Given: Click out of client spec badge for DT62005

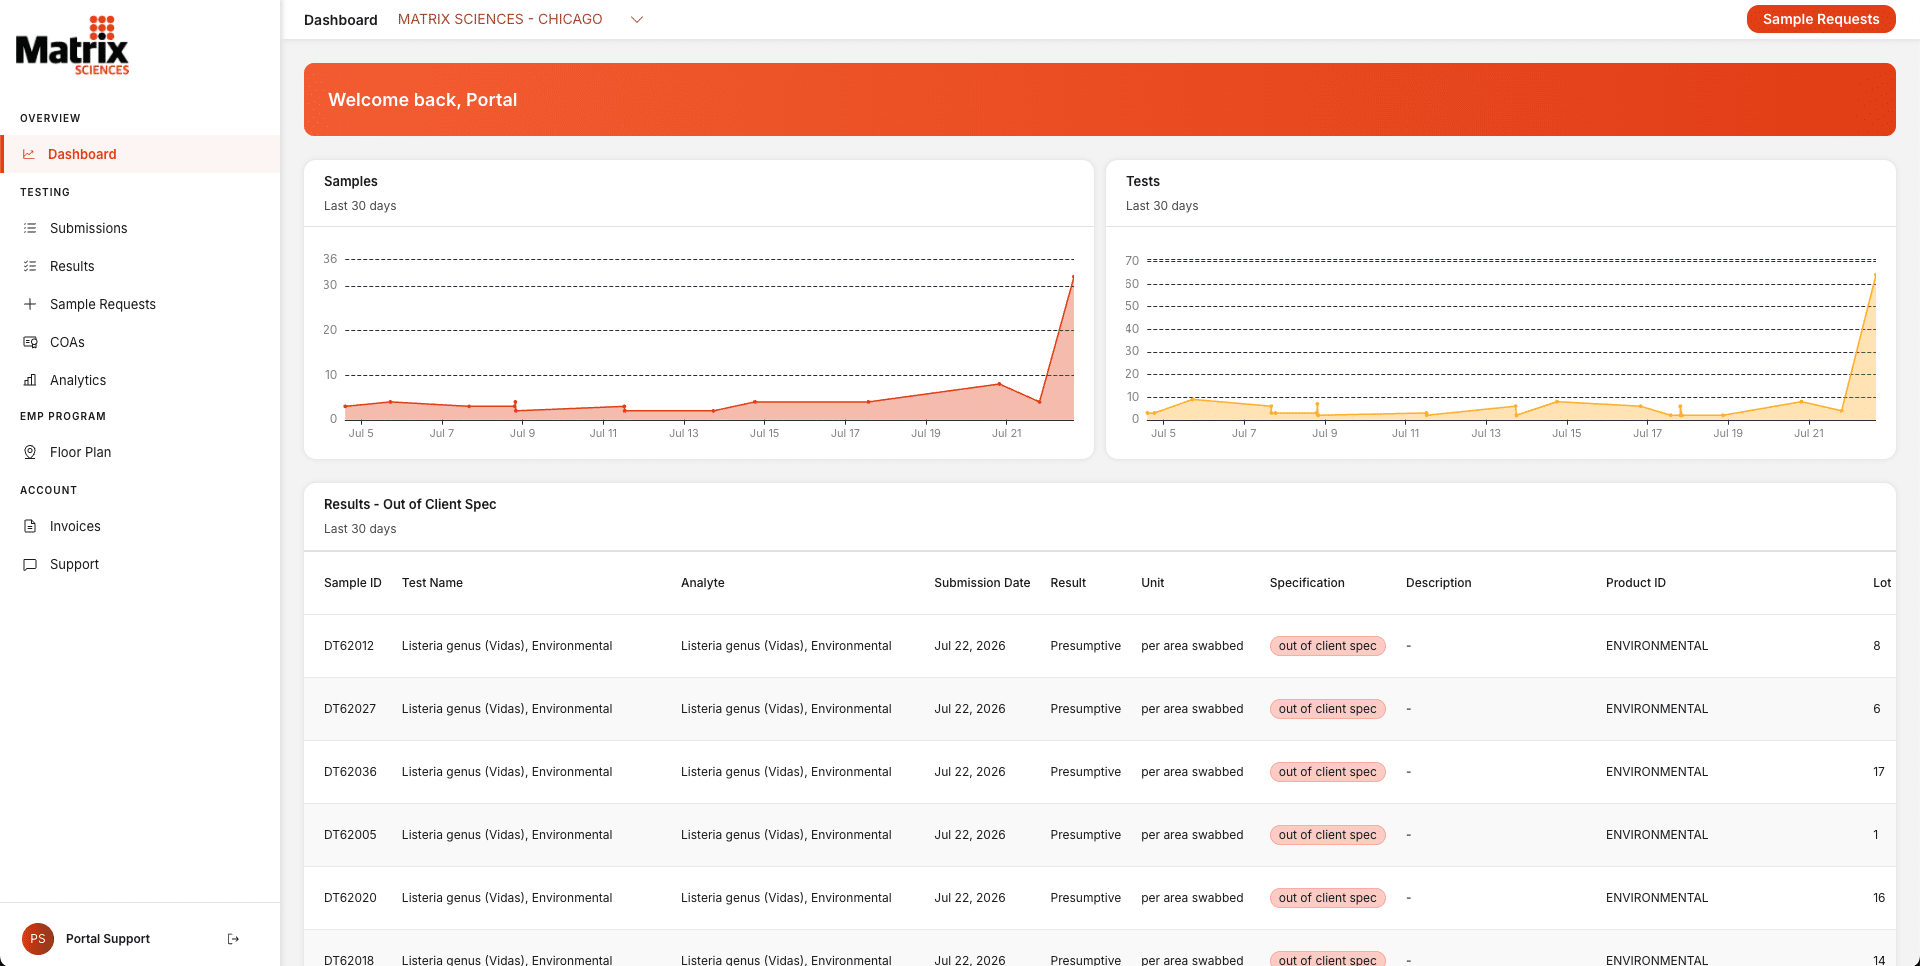Looking at the screenshot, I should coord(1327,835).
